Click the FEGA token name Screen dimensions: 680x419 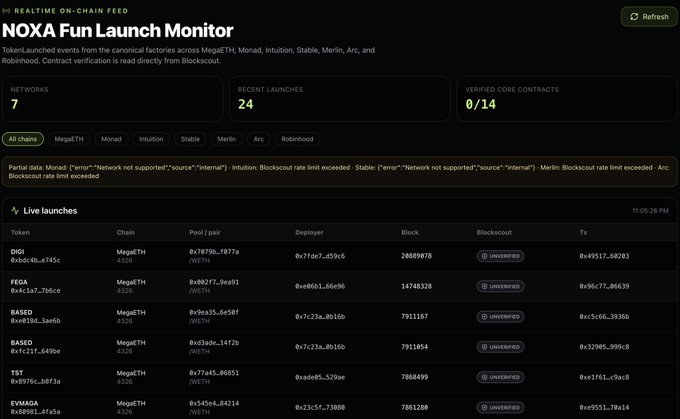(19, 282)
